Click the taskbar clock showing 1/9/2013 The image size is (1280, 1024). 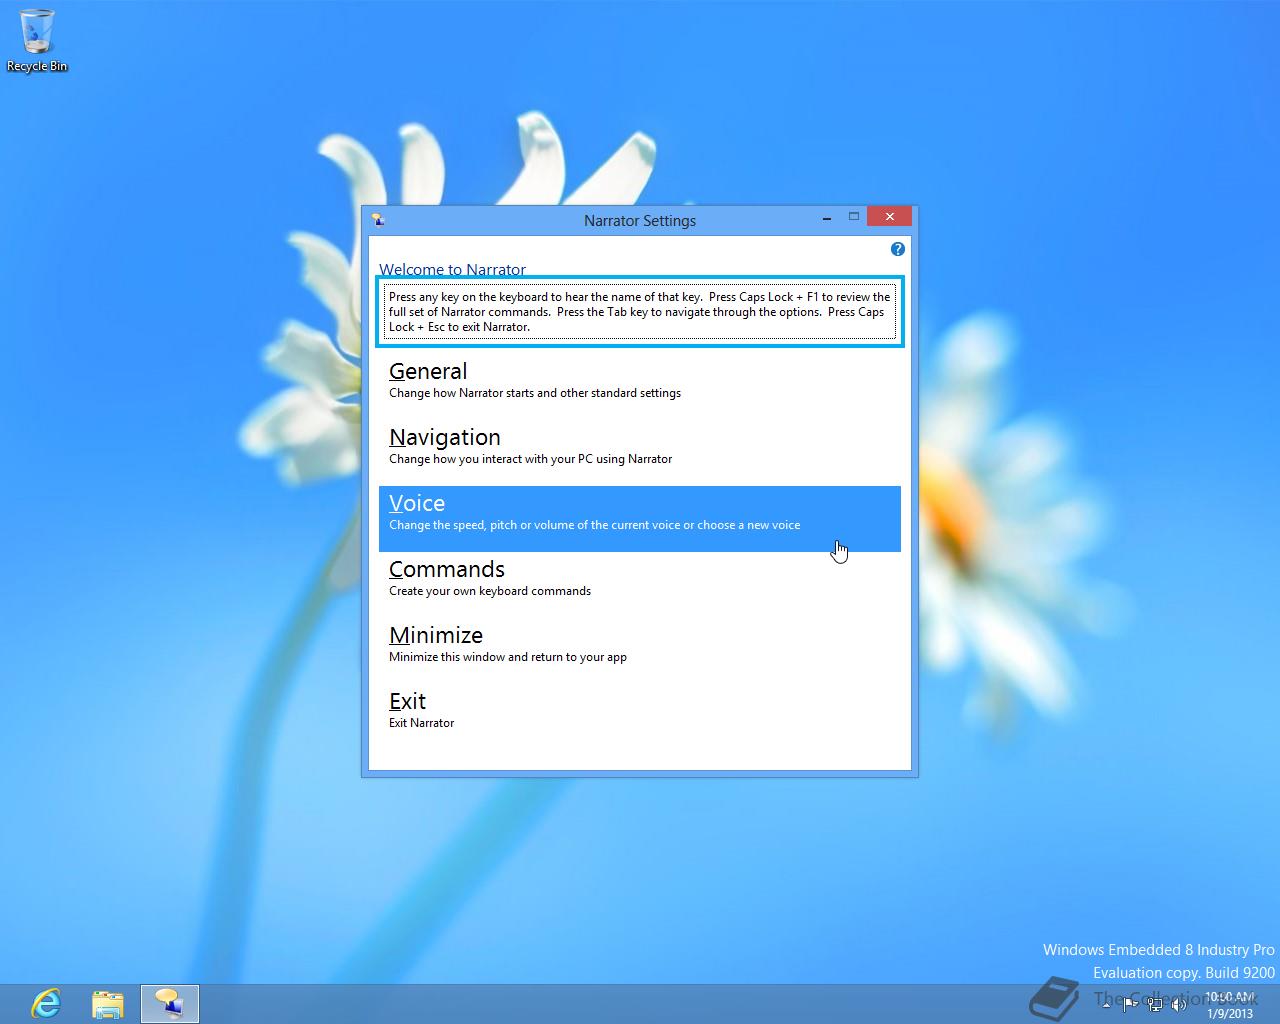click(1230, 1004)
